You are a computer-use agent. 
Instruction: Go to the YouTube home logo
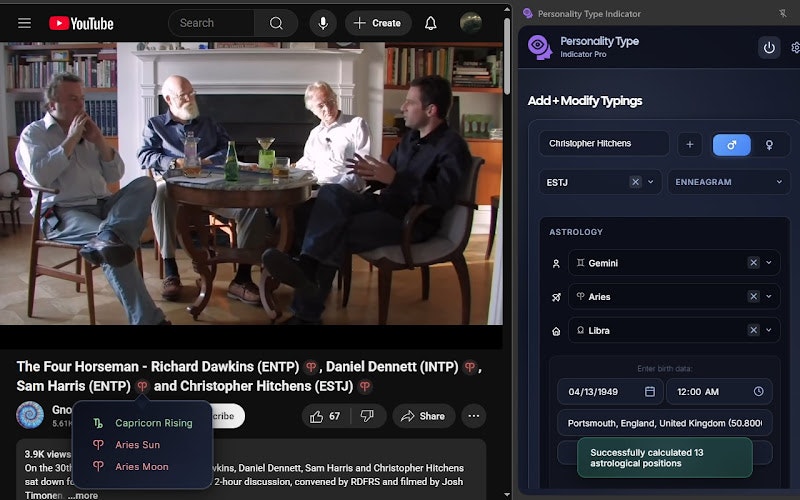(81, 23)
